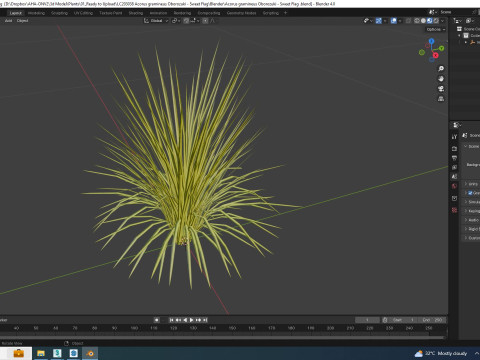The height and width of the screenshot is (360, 480).
Task: Open the World properties red globe icon
Action: (x=454, y=186)
